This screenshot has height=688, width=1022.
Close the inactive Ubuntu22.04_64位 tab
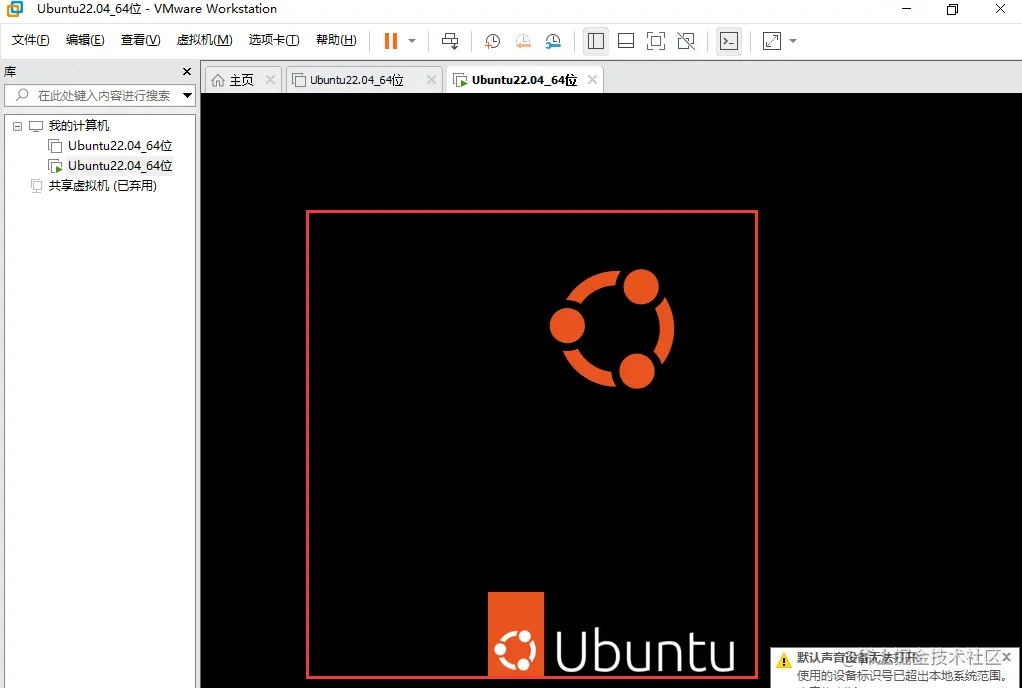(x=431, y=79)
